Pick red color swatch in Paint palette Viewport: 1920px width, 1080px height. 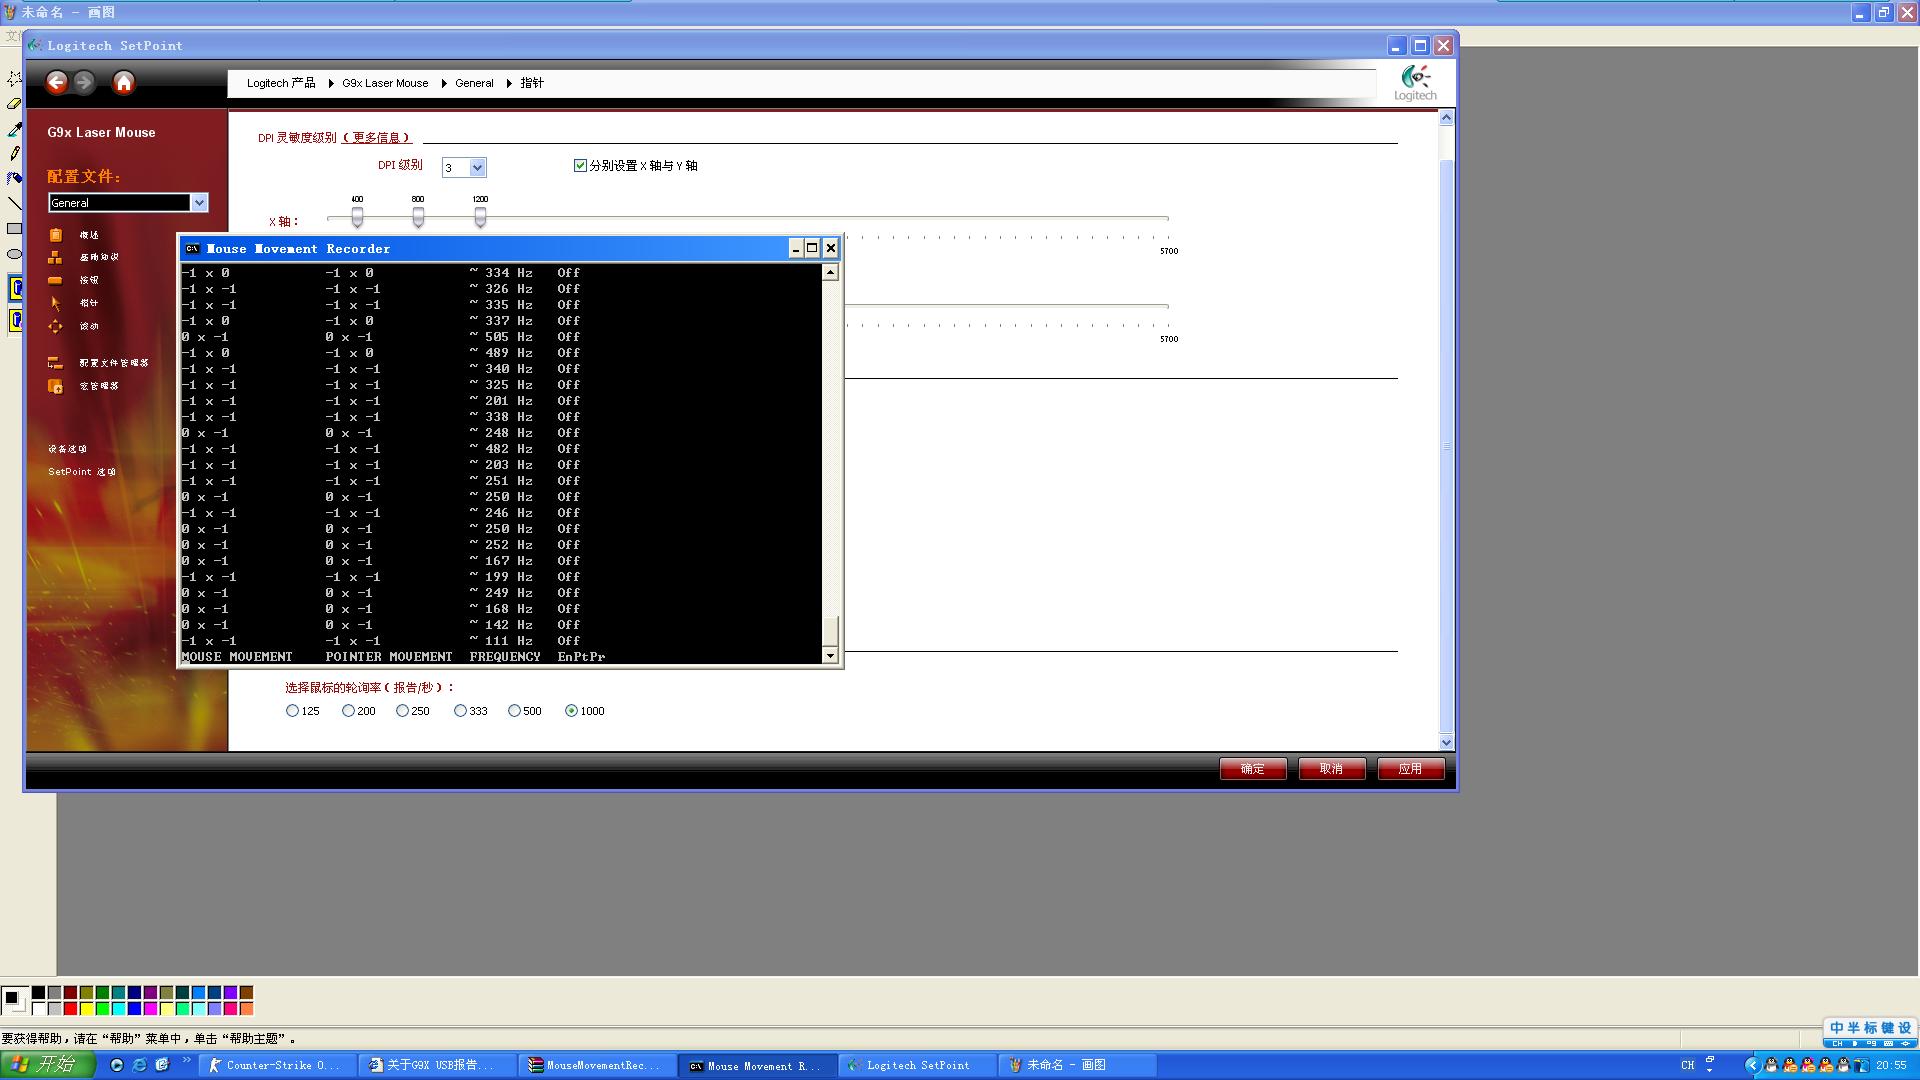pyautogui.click(x=70, y=1009)
